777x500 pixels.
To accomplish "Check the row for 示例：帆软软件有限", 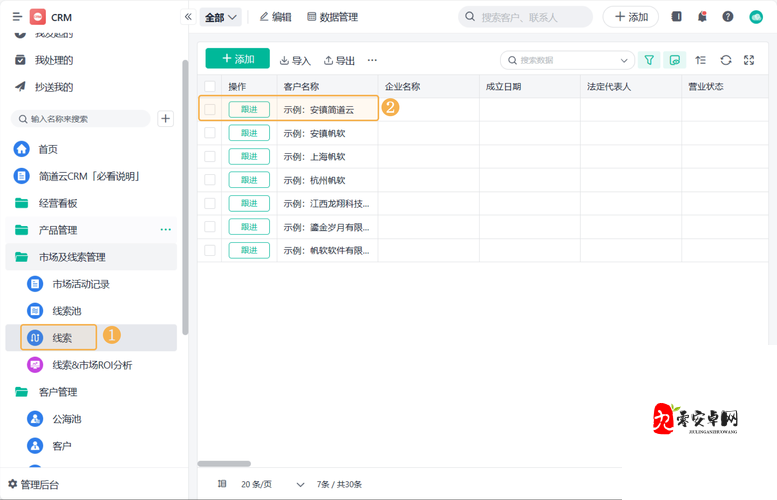I will tap(210, 250).
